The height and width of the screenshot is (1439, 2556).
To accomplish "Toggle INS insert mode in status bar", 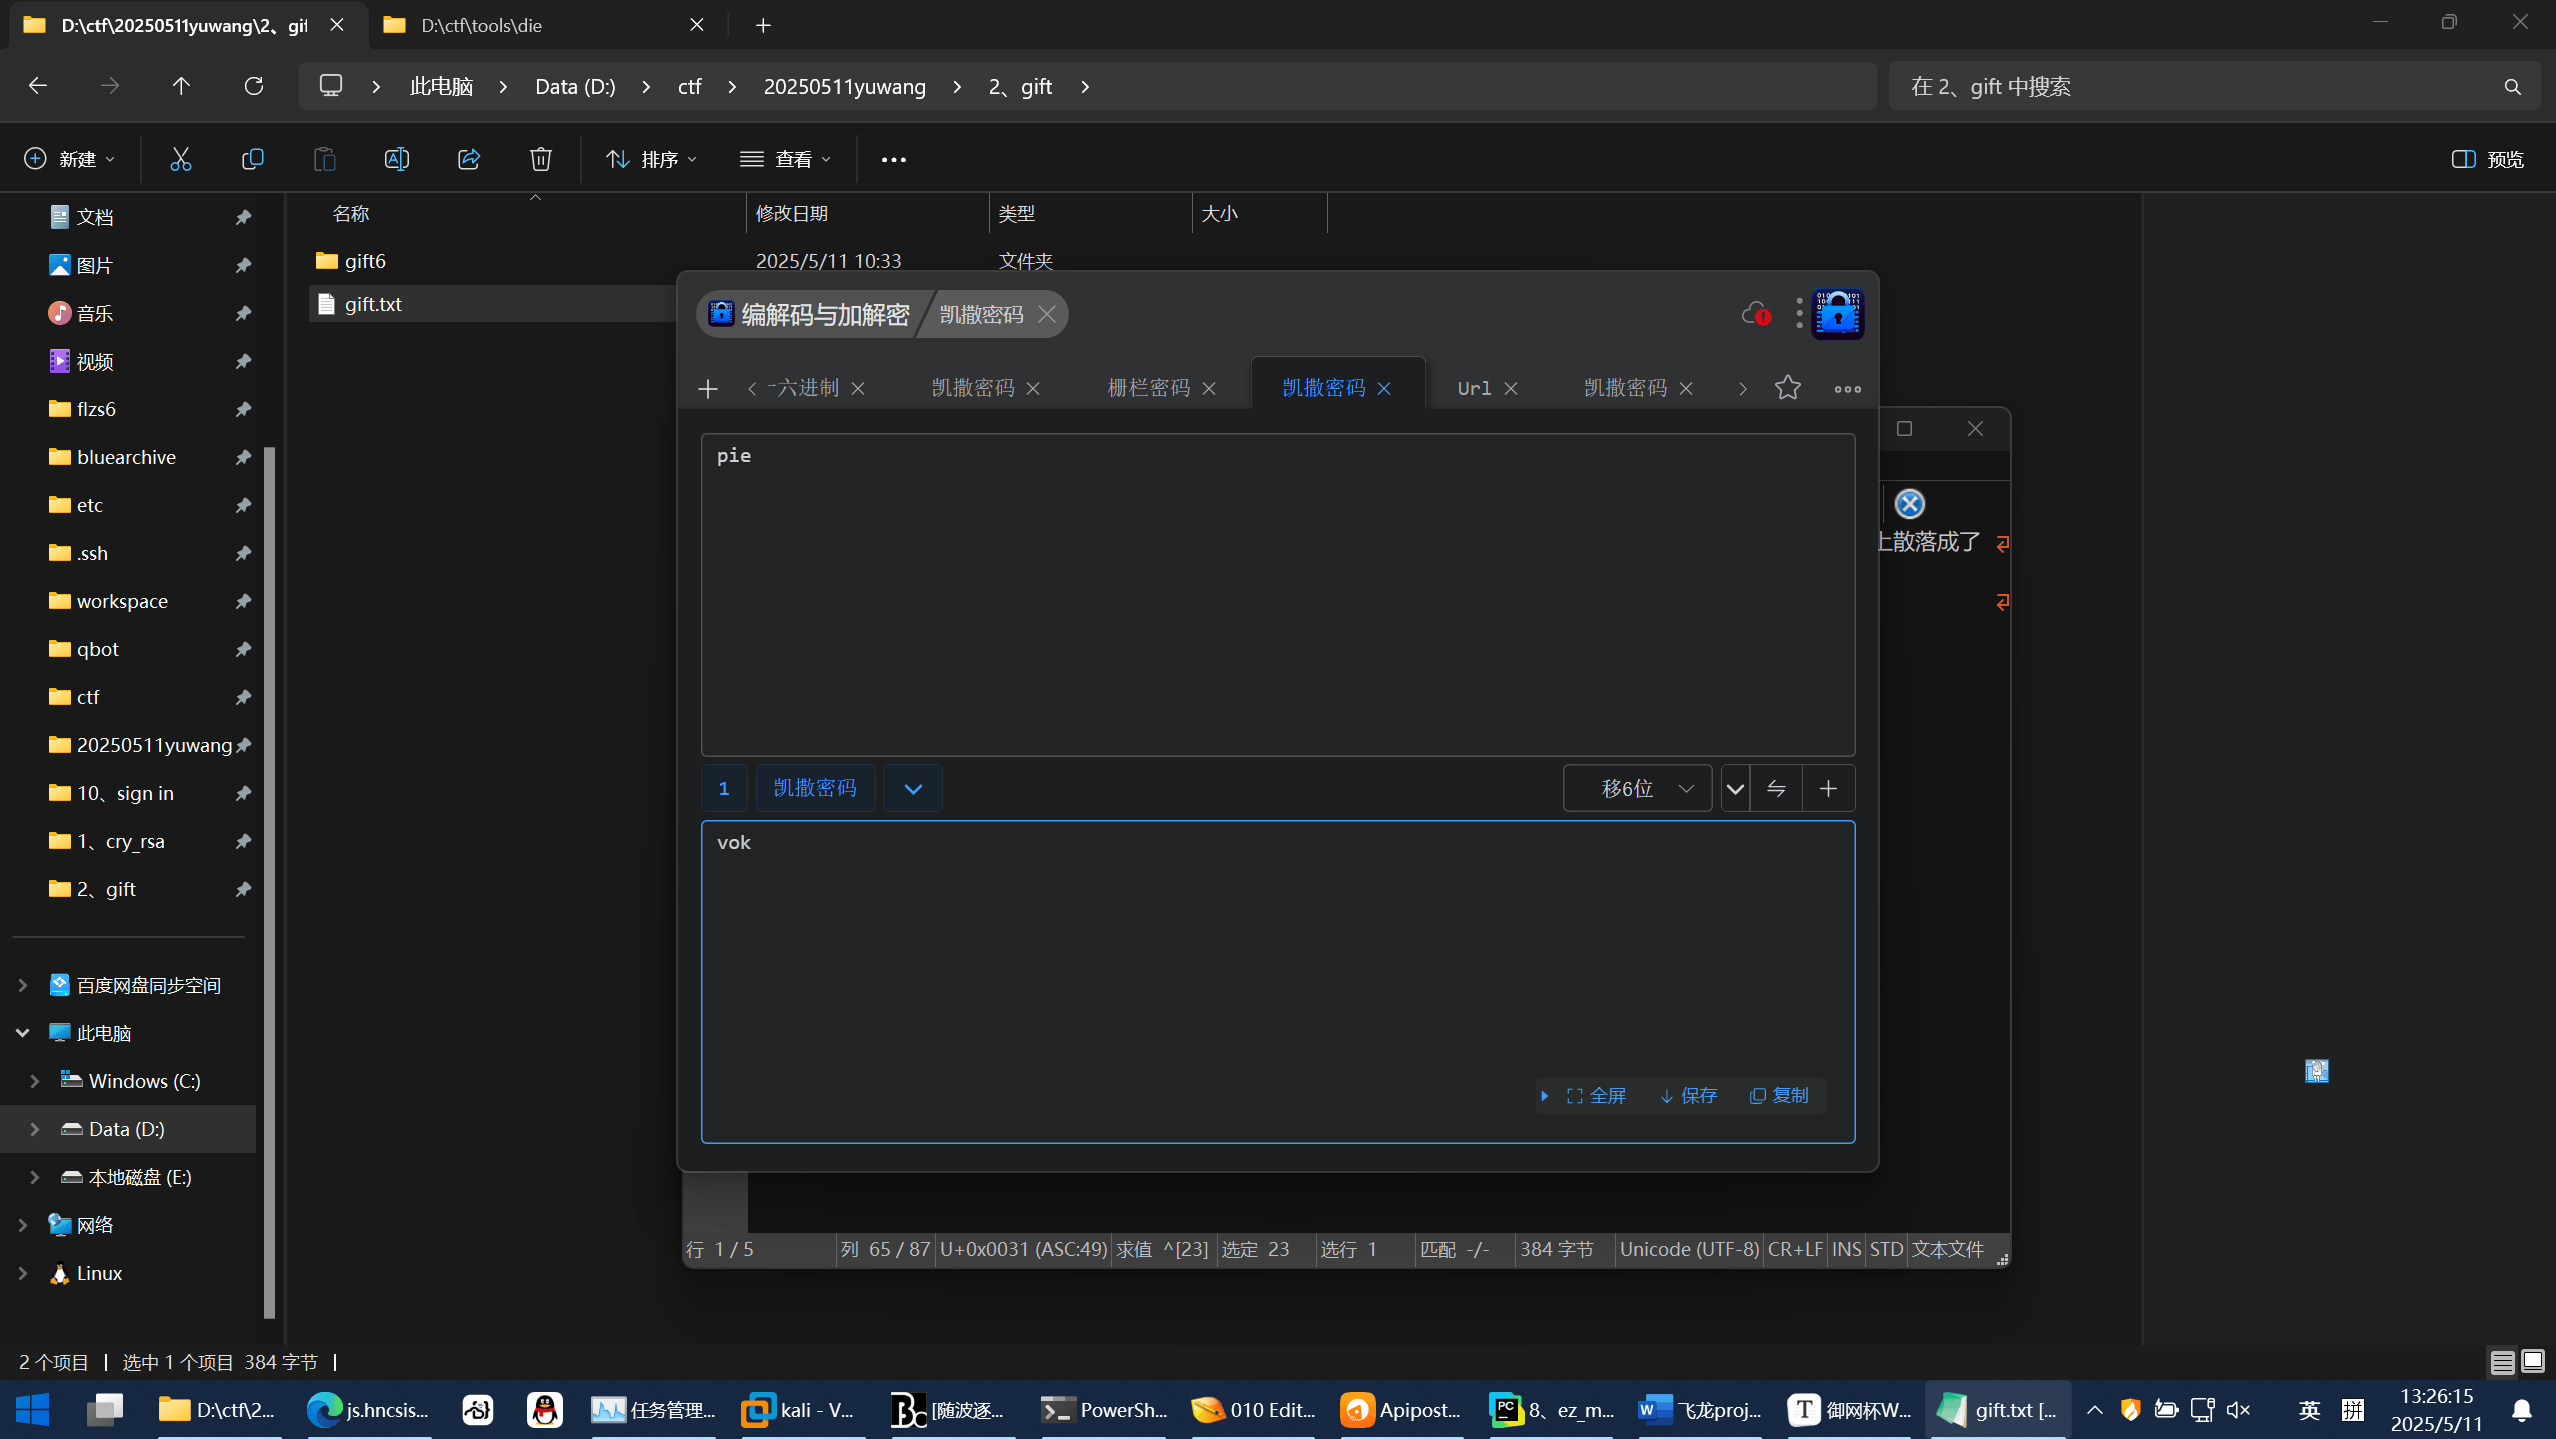I will 1846,1249.
